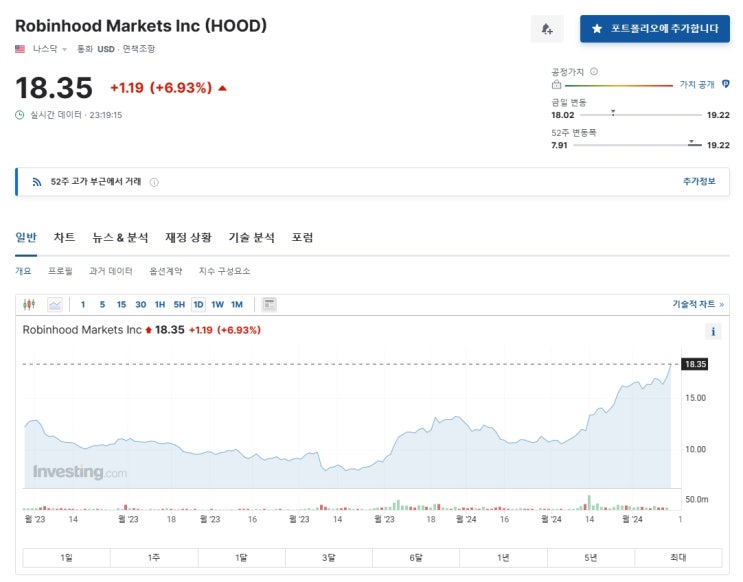The image size is (743, 582).
Task: Click the 18.35 price label on the chart axis
Action: [x=694, y=364]
